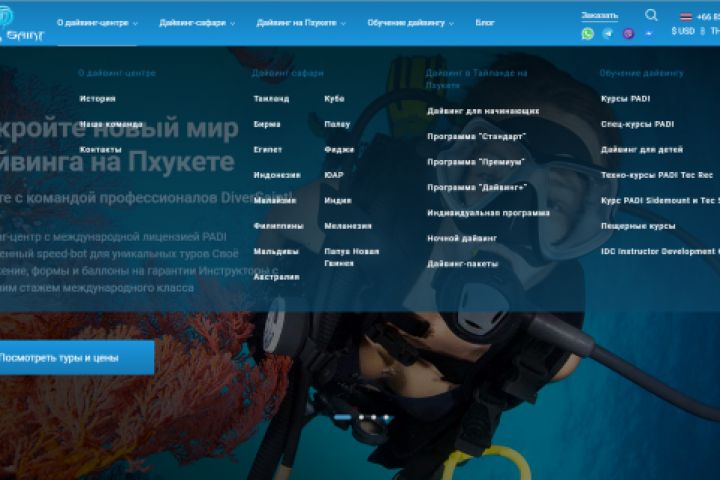Click the Thailand flag icon
Viewport: 720px width, 480px height.
686,17
